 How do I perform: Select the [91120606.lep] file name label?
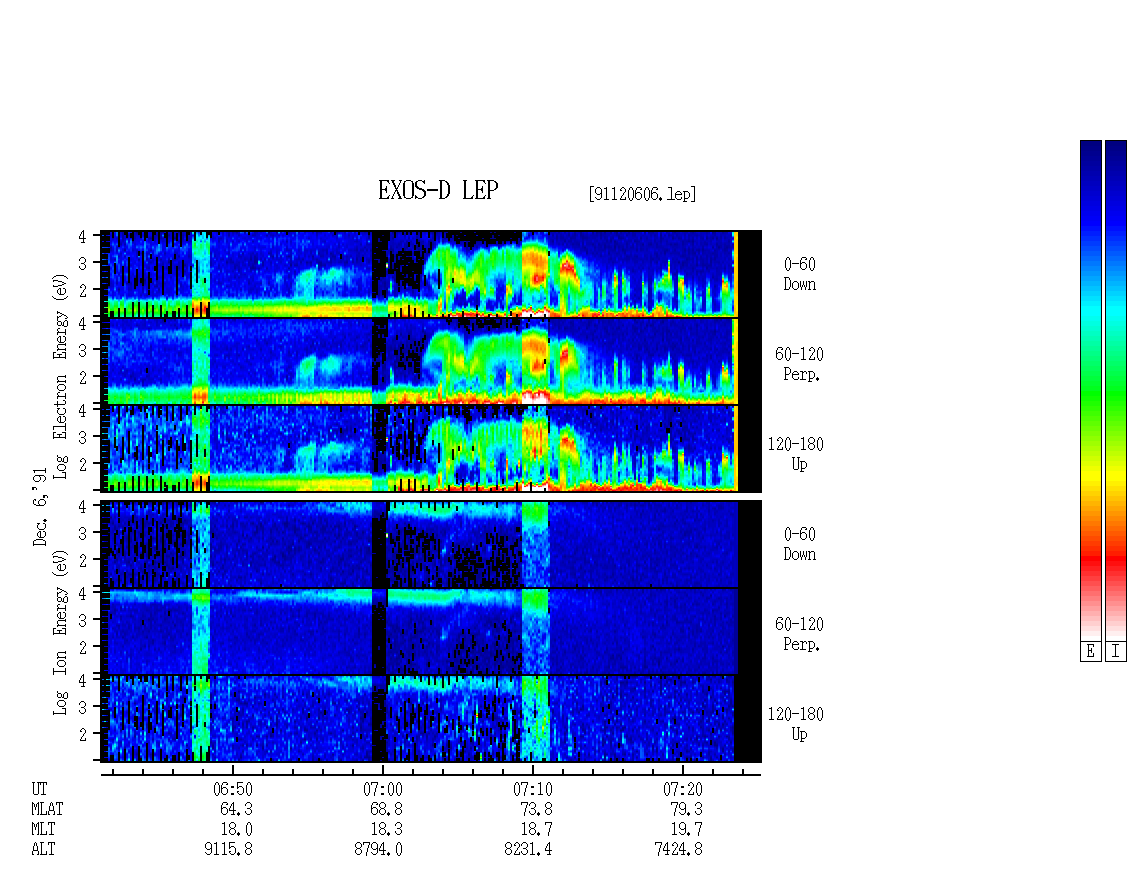[642, 194]
